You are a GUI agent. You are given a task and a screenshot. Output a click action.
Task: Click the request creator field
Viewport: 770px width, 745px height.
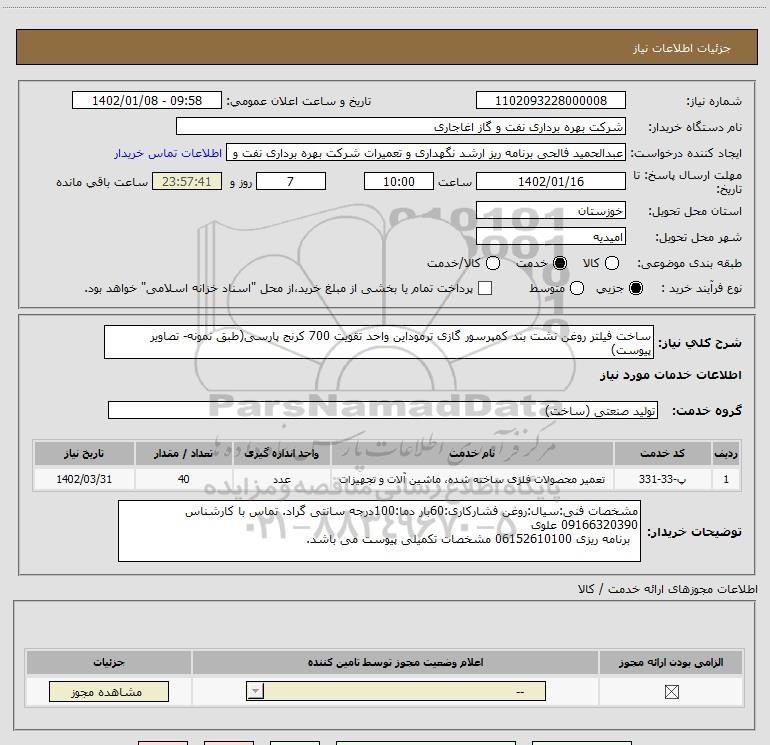pyautogui.click(x=426, y=153)
